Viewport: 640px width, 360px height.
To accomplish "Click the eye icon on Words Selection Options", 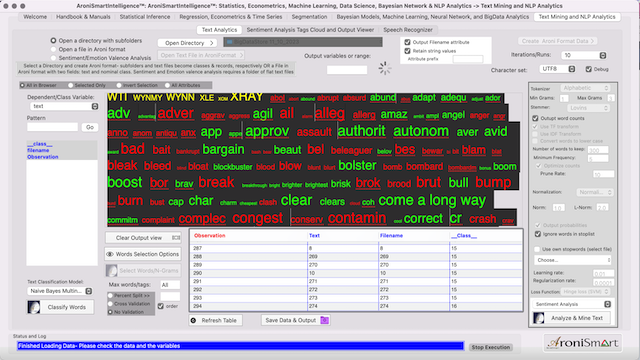I will (x=110, y=254).
